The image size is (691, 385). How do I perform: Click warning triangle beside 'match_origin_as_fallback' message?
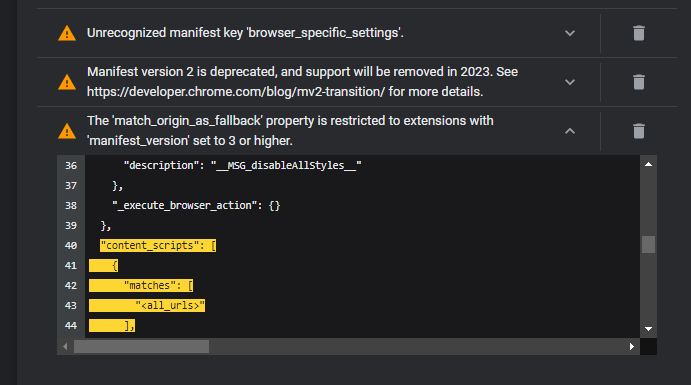(x=67, y=131)
